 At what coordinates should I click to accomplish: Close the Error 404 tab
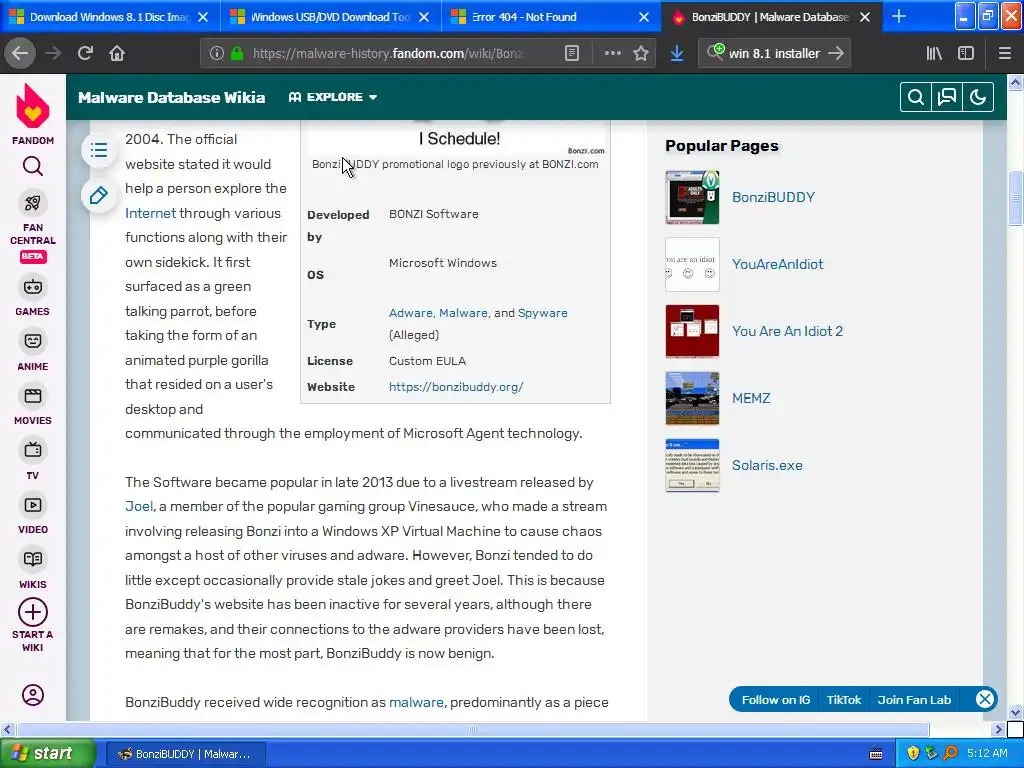[644, 17]
